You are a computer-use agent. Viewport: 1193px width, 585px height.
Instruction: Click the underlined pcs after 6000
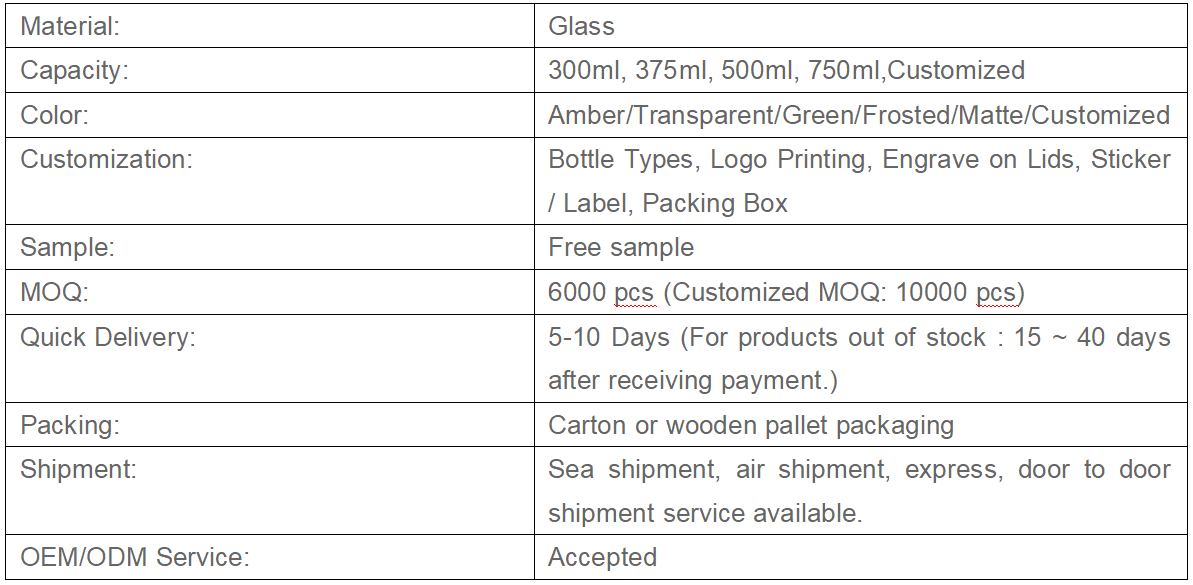coord(634,294)
